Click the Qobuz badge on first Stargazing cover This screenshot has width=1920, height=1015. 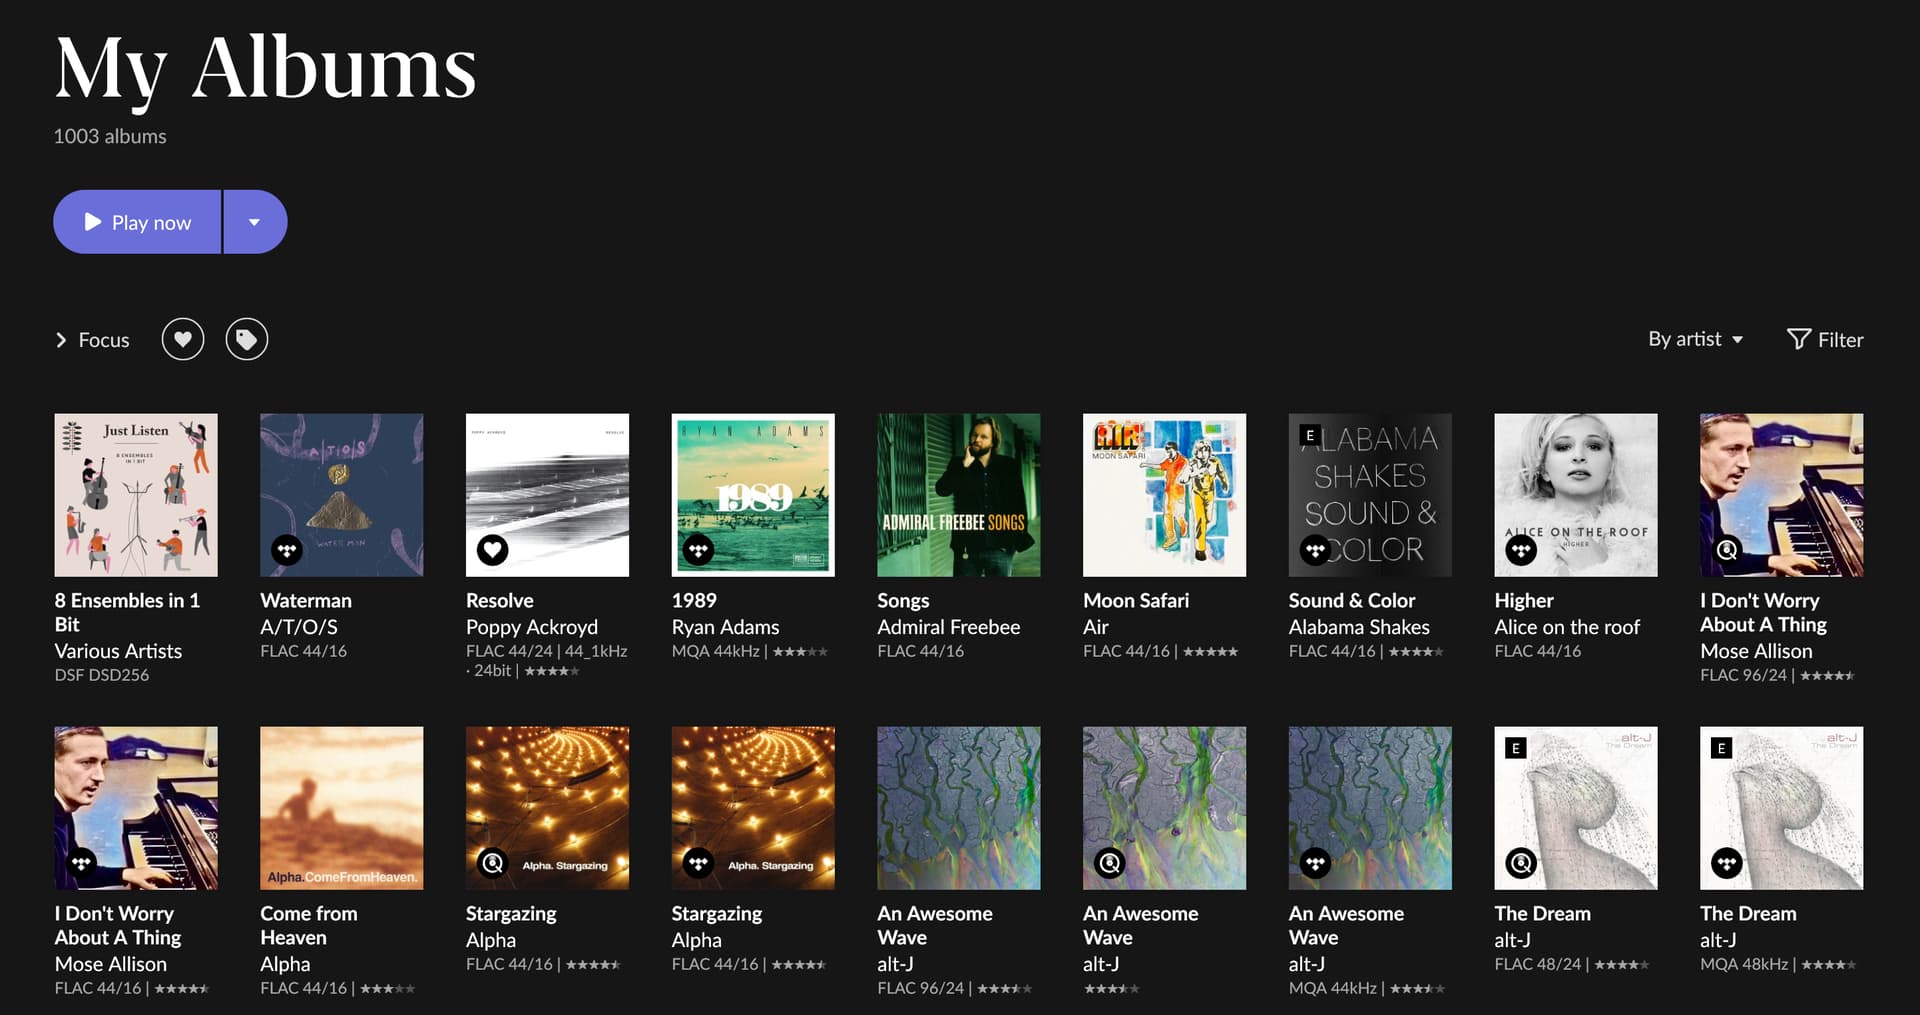click(x=493, y=863)
